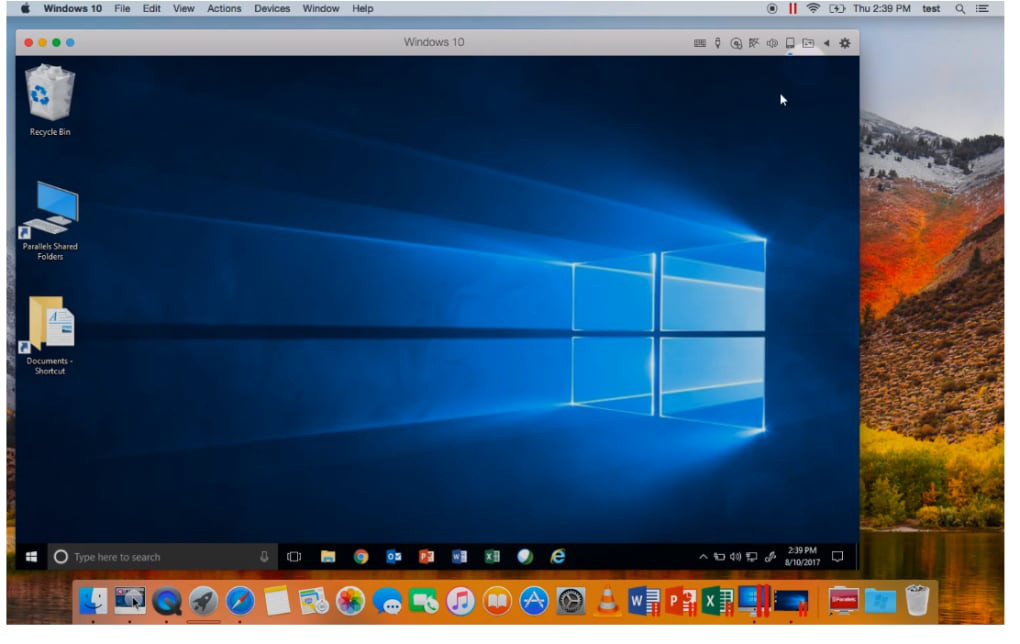This screenshot has height=644, width=1020.
Task: Open macOS Notification Center
Action: click(982, 8)
